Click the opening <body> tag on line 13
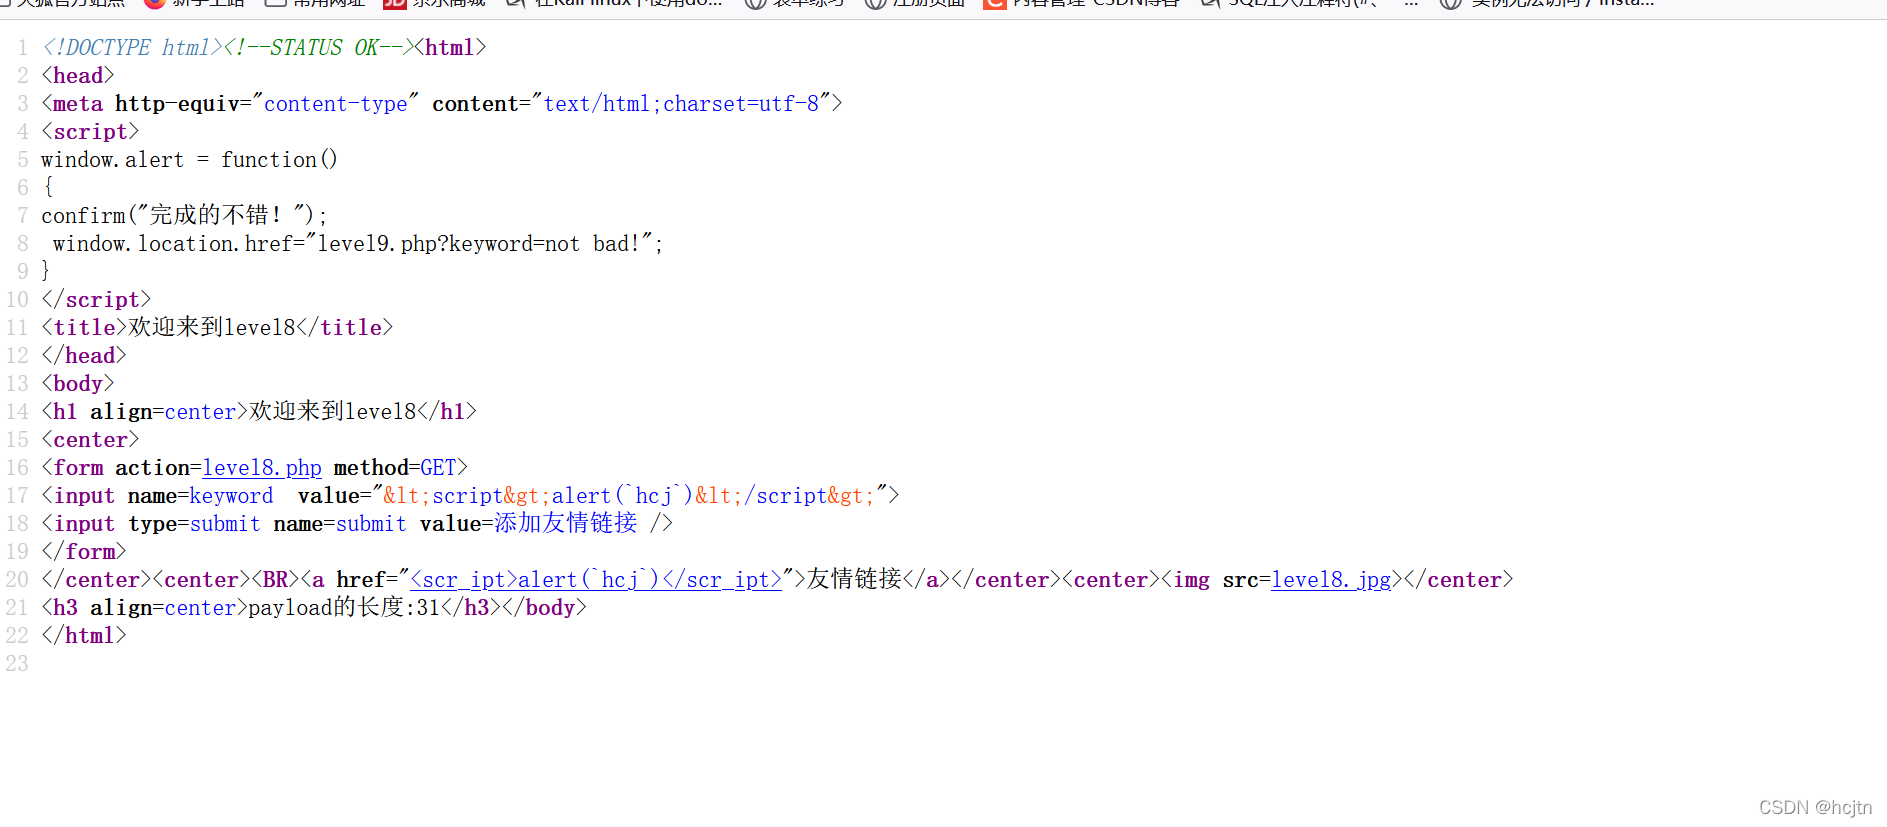This screenshot has height=827, width=1887. point(78,384)
